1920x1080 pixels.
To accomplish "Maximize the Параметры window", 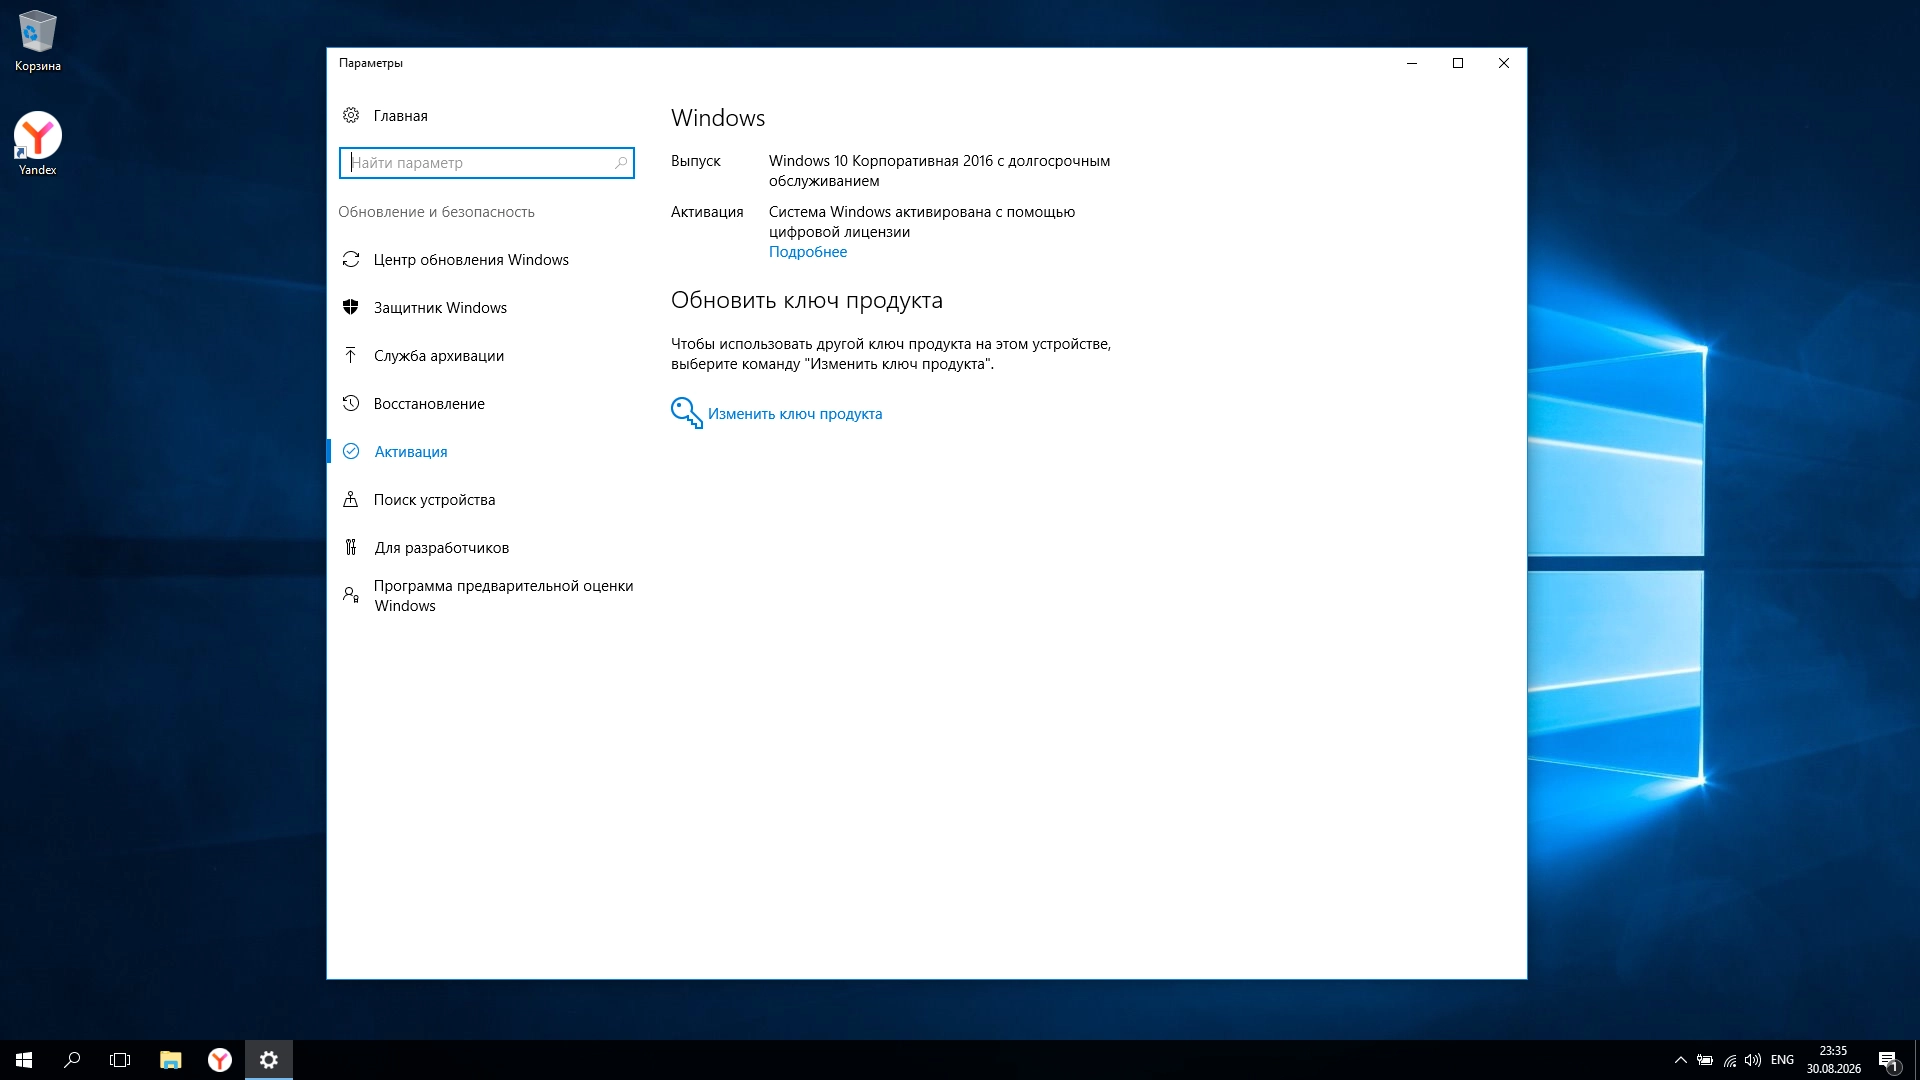I will (1458, 63).
